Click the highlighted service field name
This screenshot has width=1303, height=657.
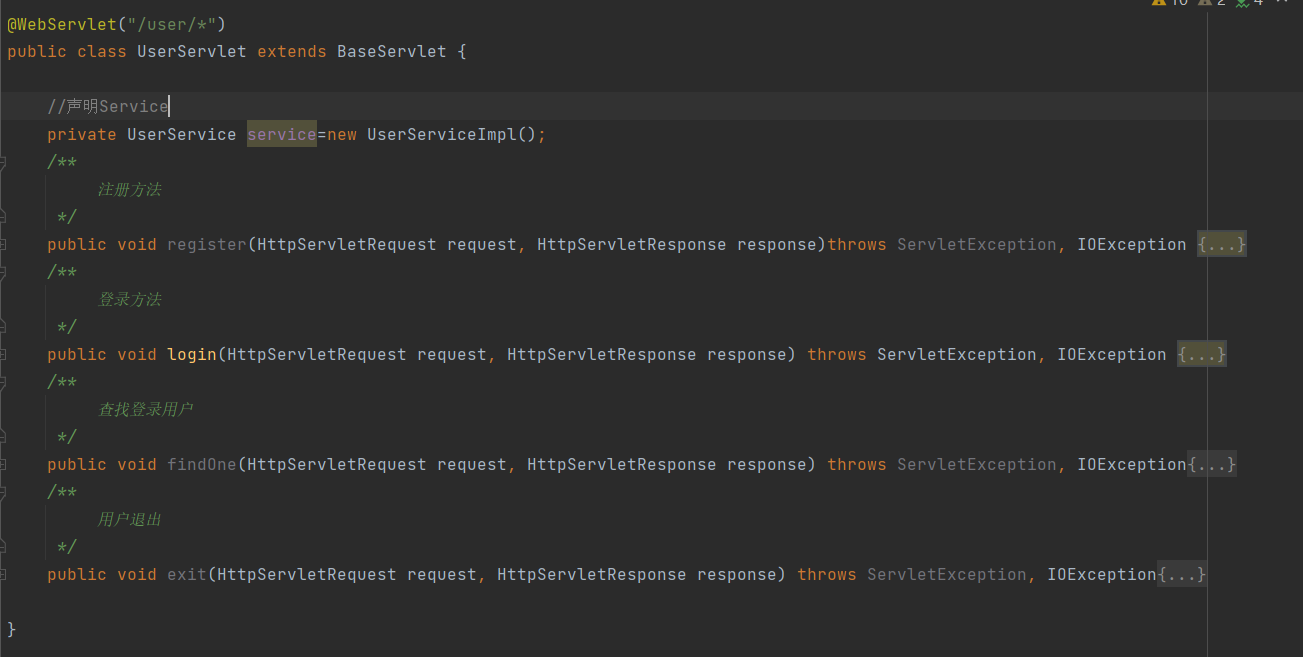[x=281, y=135]
